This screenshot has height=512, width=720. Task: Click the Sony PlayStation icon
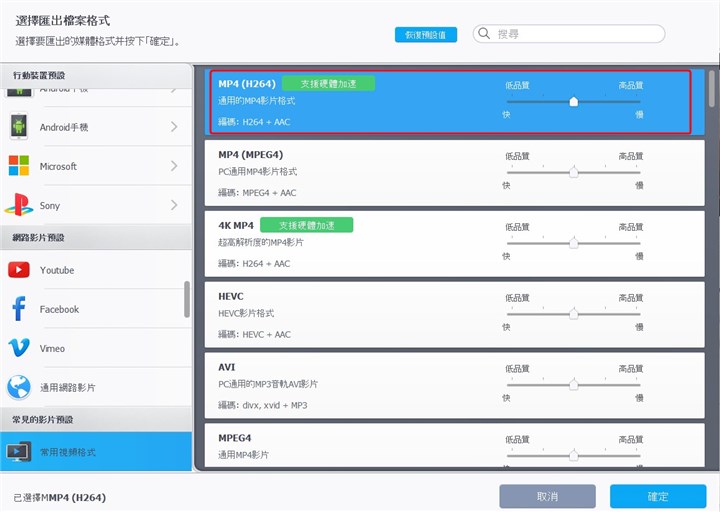coord(19,204)
